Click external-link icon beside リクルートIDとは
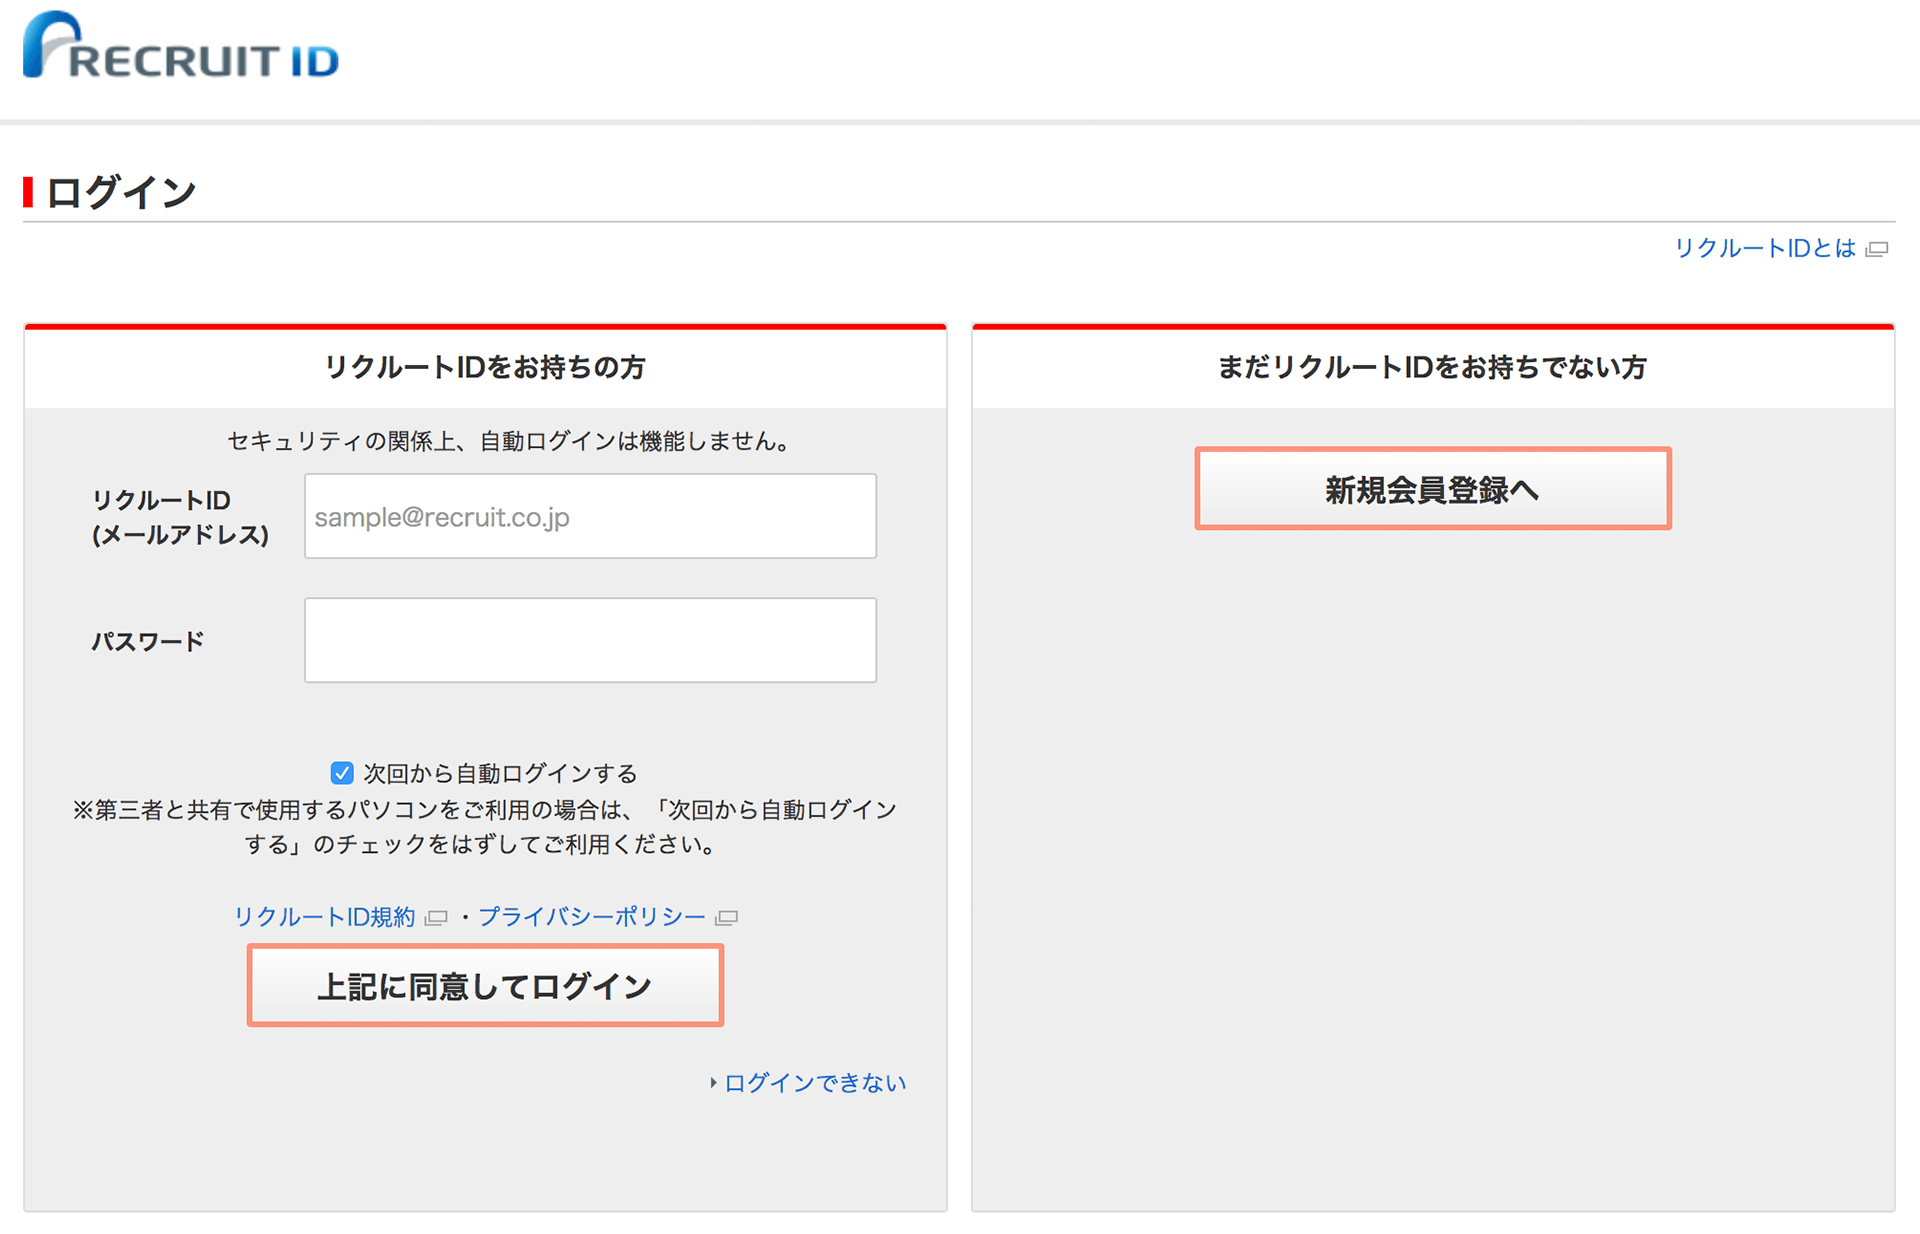Screen dimensions: 1920x1234 click(x=1877, y=249)
